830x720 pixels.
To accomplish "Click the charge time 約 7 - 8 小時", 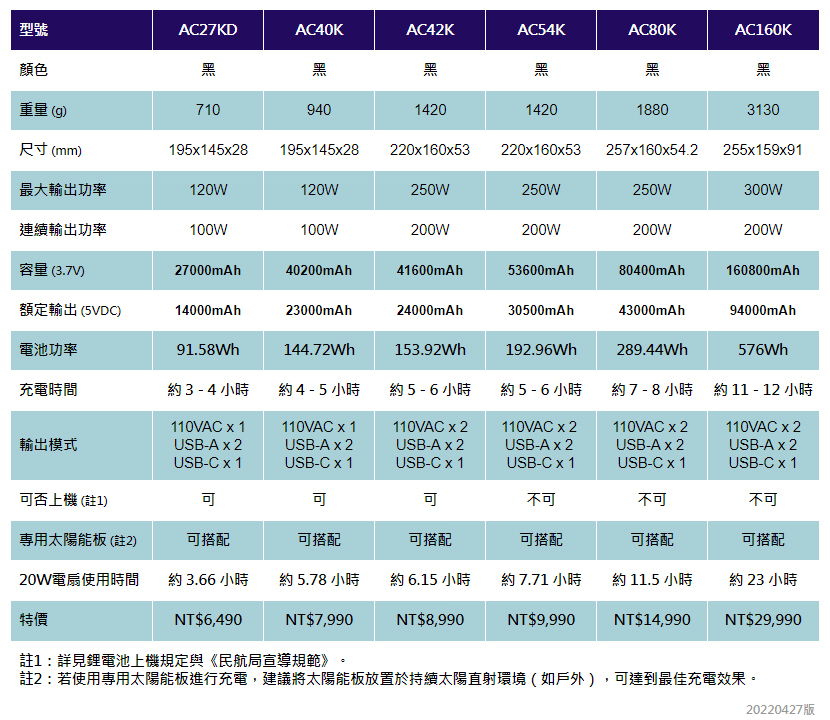I will pos(652,390).
